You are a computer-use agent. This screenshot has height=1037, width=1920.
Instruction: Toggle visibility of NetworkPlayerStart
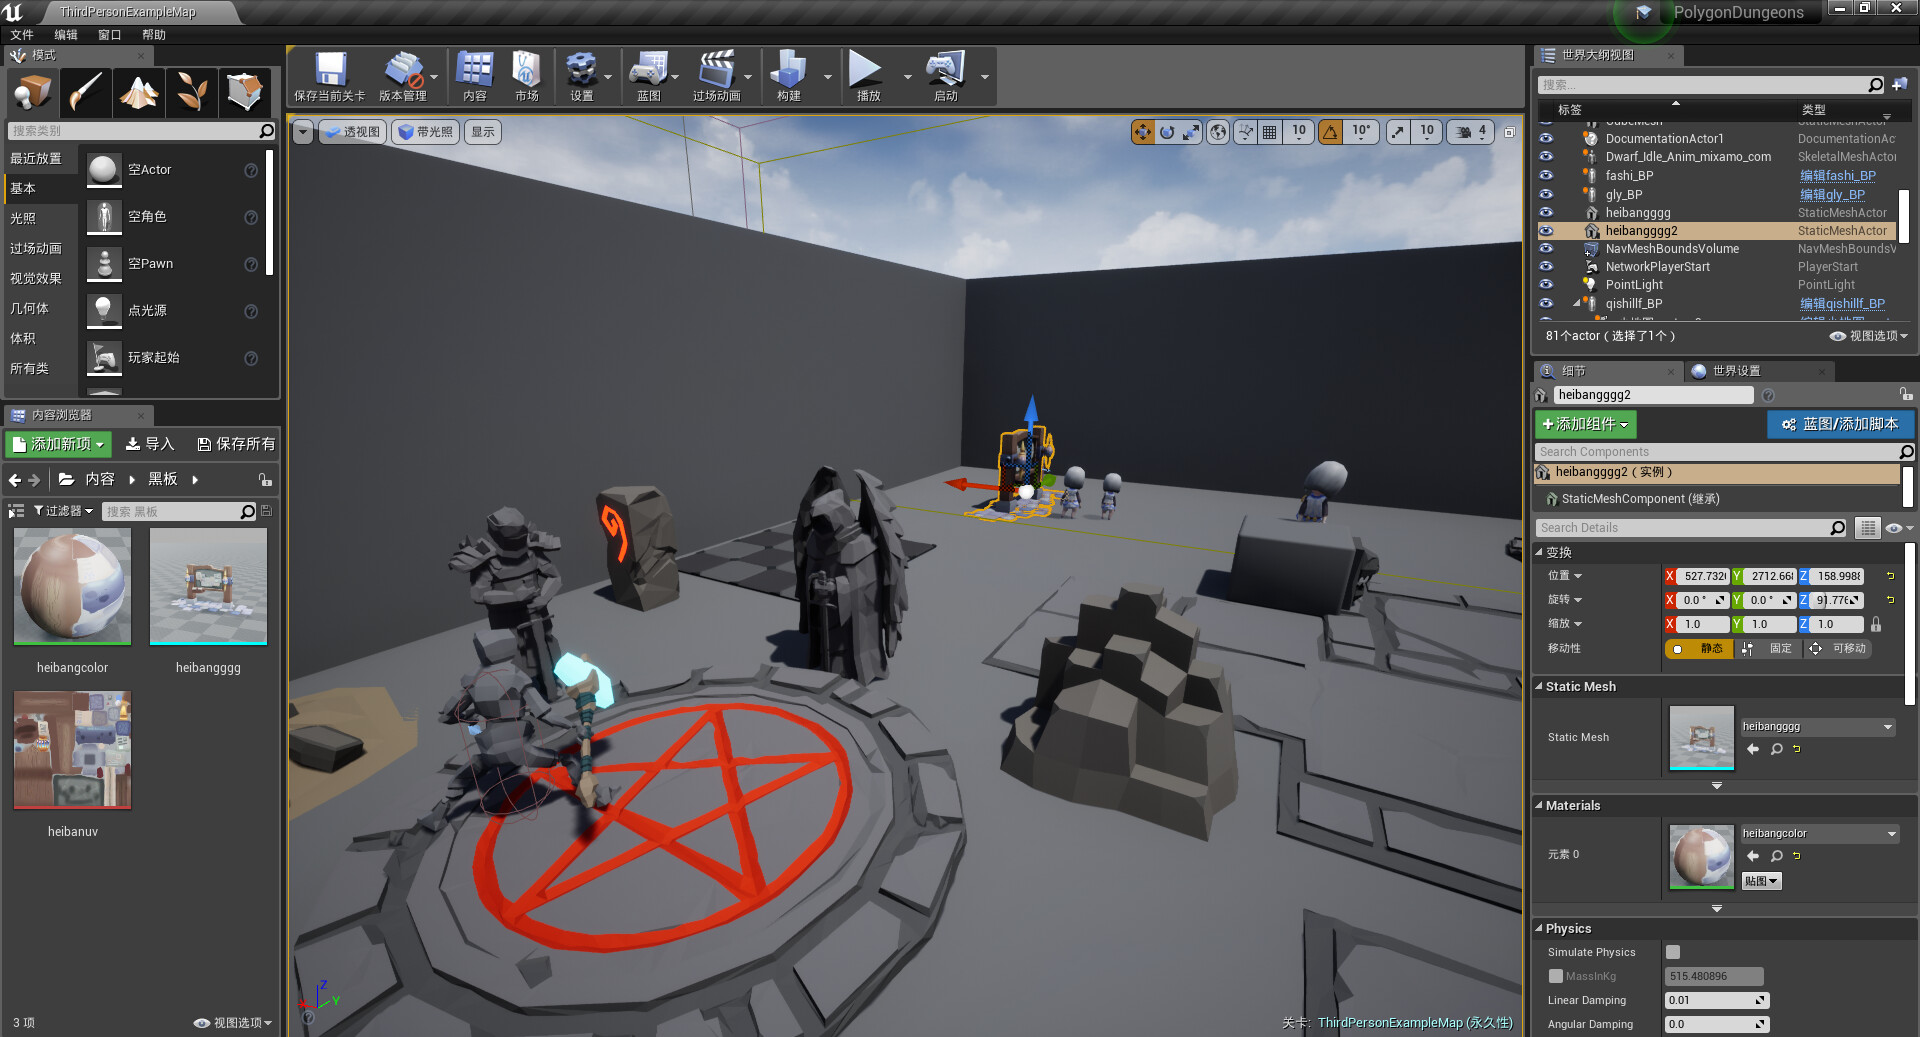[1546, 267]
